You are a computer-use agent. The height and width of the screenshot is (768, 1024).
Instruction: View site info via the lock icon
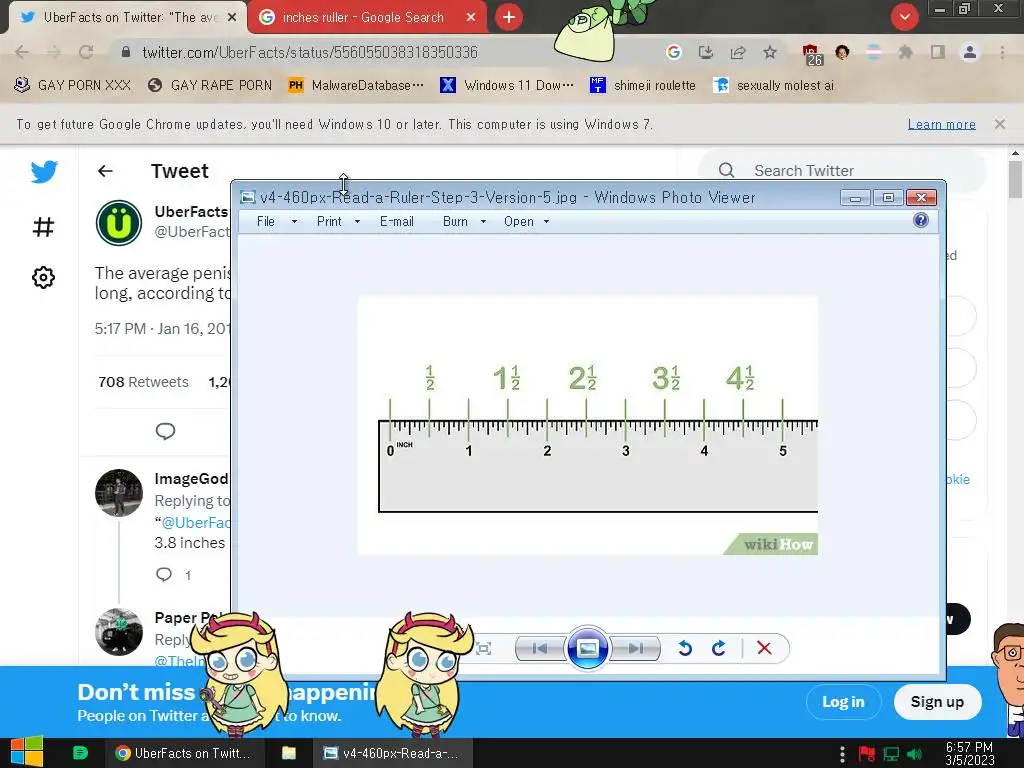126,52
